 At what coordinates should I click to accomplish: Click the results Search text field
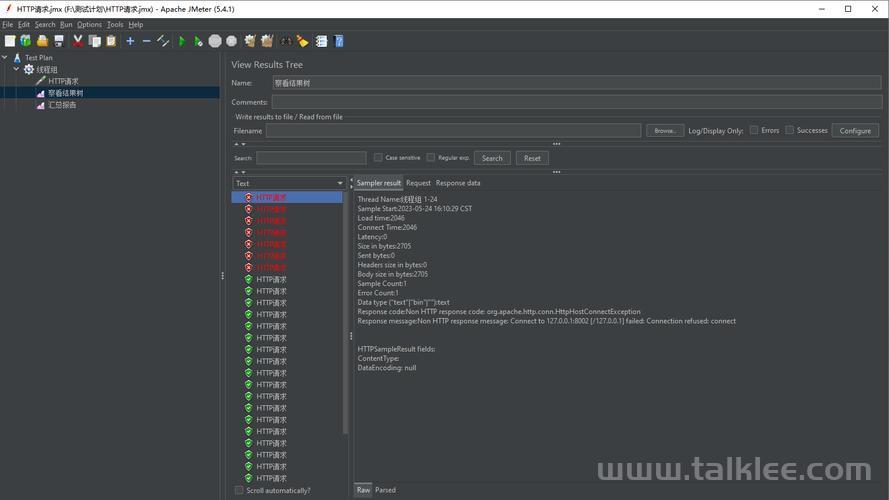pos(311,158)
